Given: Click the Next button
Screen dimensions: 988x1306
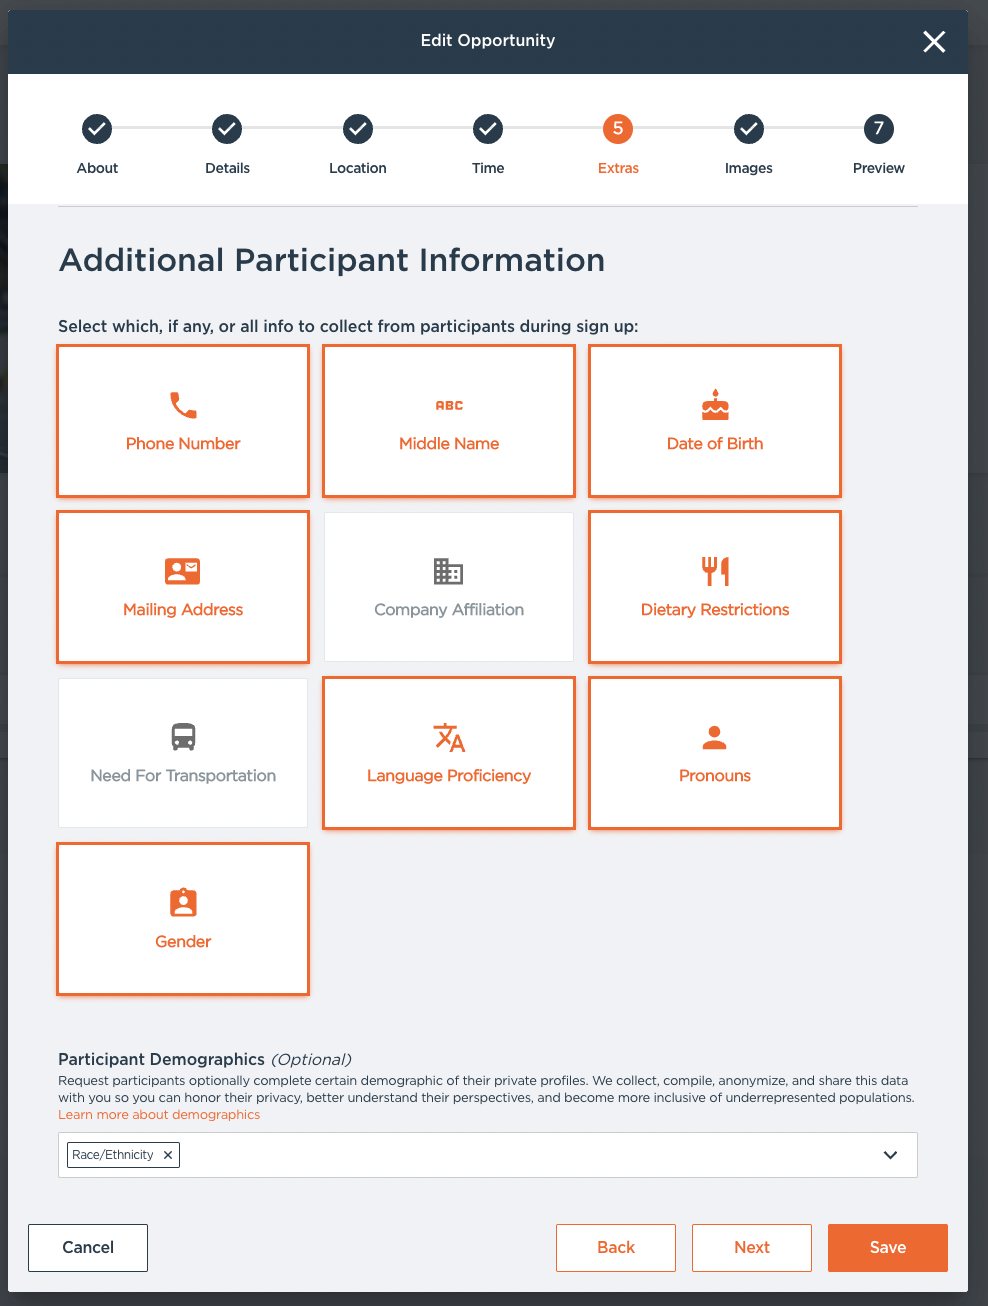Looking at the screenshot, I should click(751, 1247).
